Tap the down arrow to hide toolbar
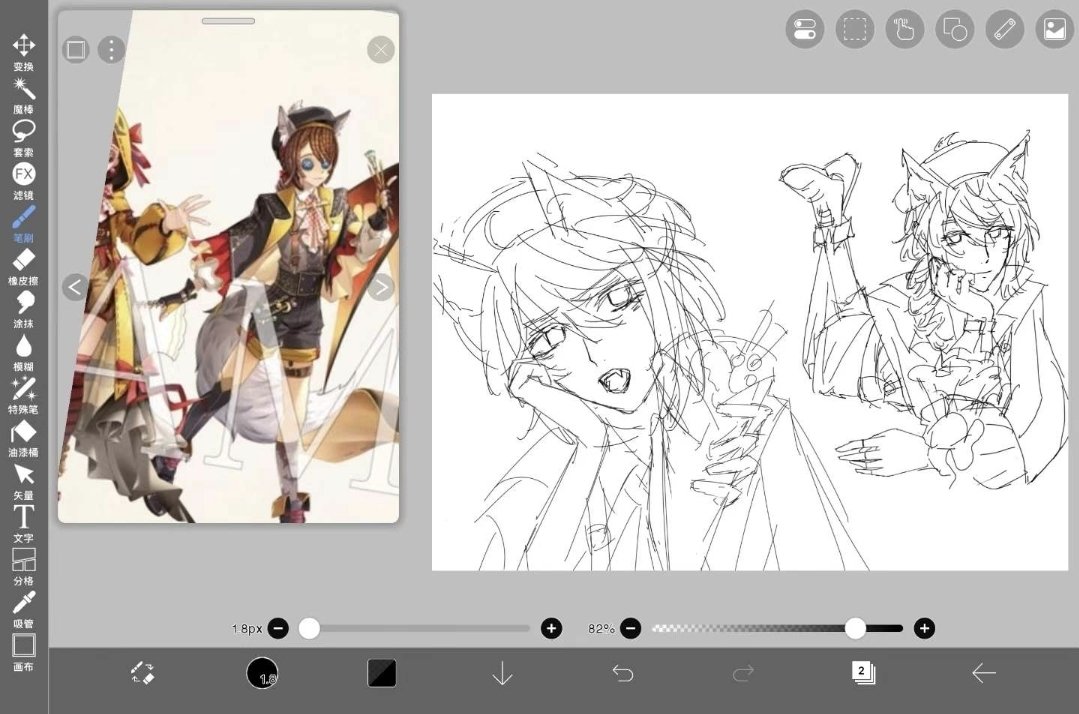The height and width of the screenshot is (714, 1079). (x=502, y=673)
